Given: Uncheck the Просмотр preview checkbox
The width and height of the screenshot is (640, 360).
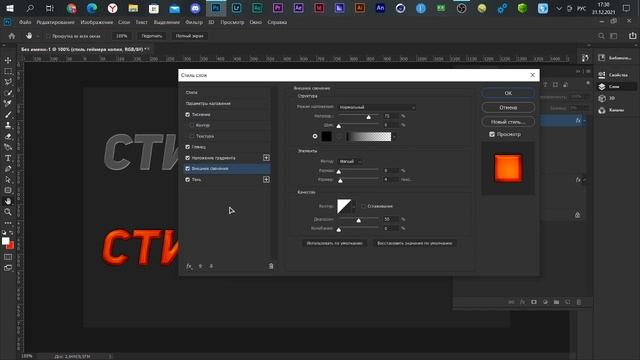Looking at the screenshot, I should click(492, 134).
